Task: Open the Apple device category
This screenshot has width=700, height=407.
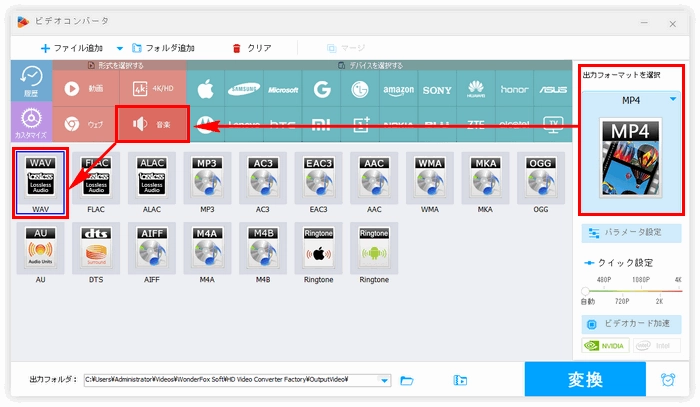Action: point(206,89)
